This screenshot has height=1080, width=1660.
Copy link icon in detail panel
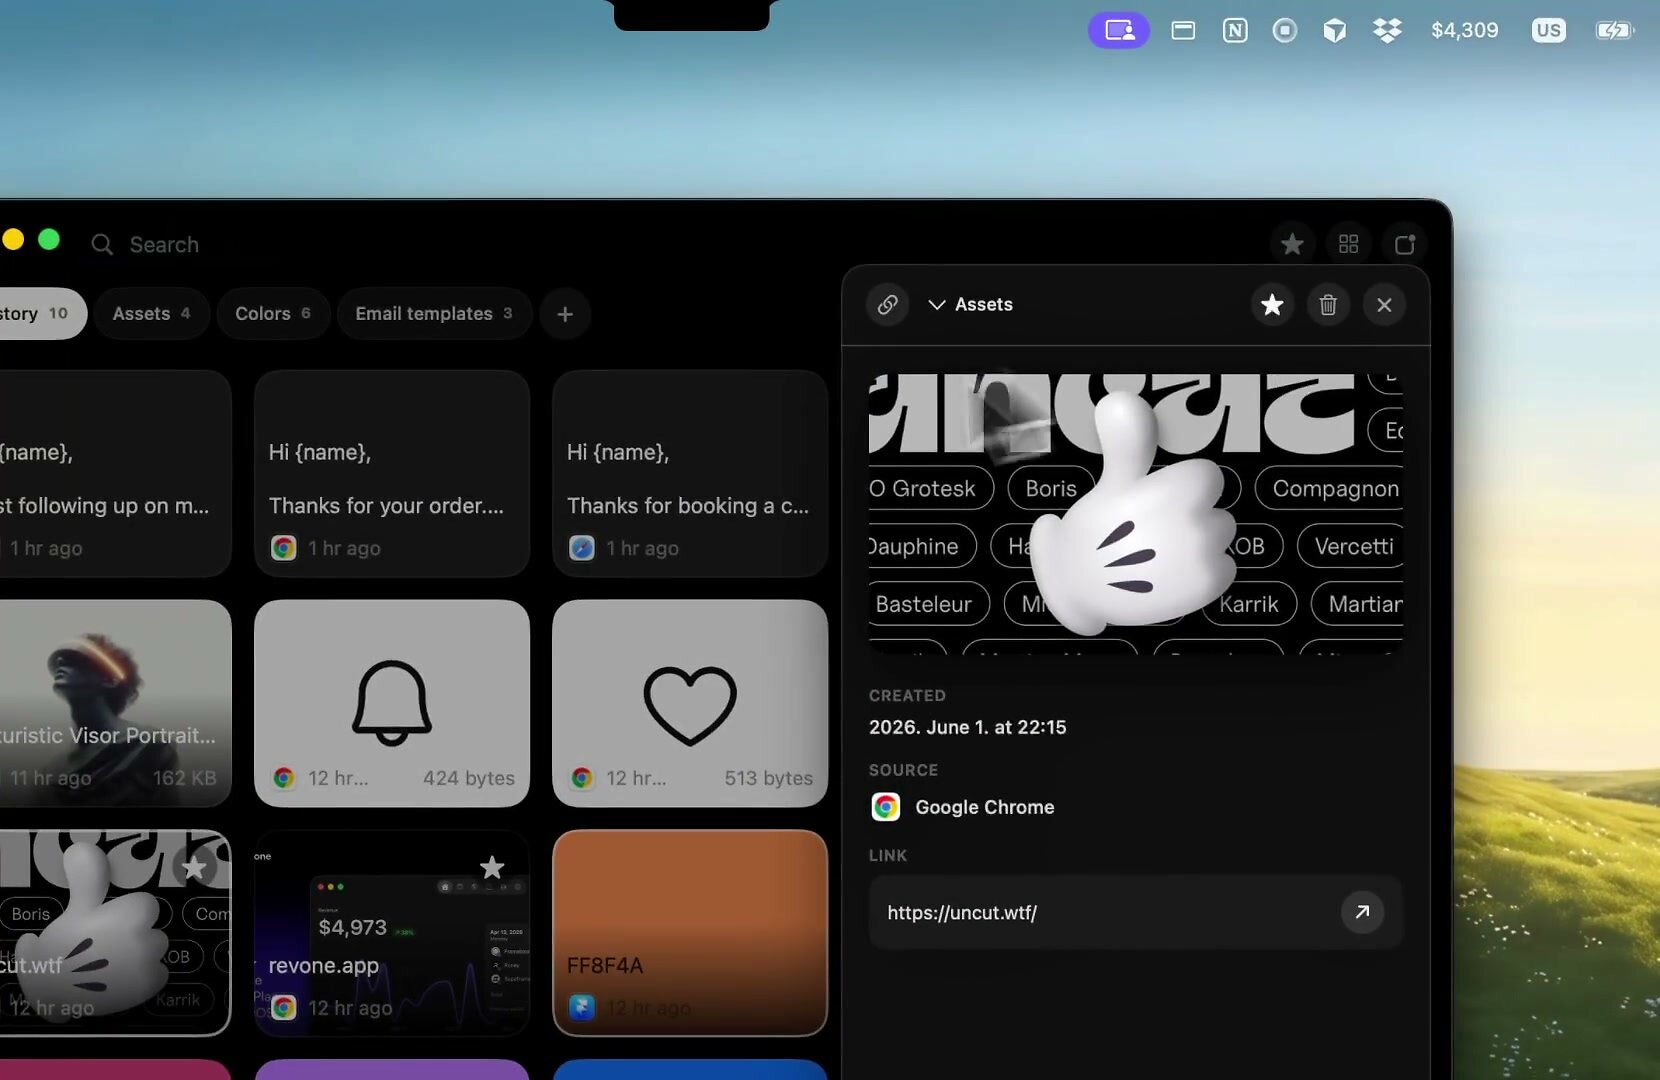(x=887, y=304)
